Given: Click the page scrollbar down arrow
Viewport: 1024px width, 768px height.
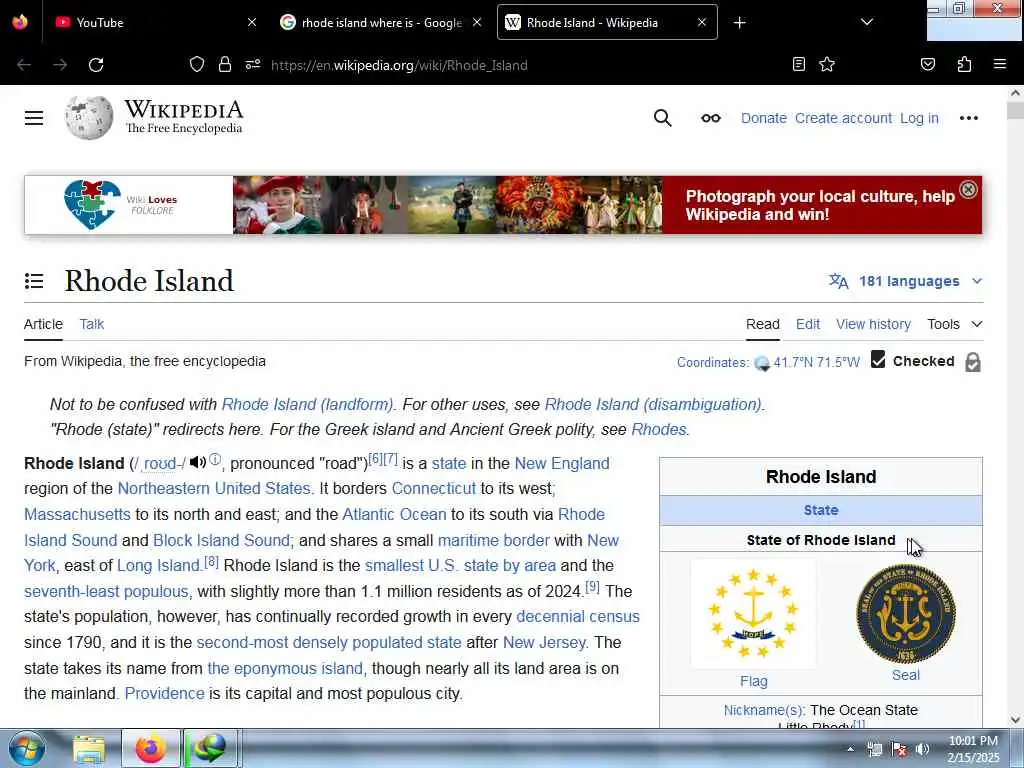Looking at the screenshot, I should pyautogui.click(x=1015, y=720).
